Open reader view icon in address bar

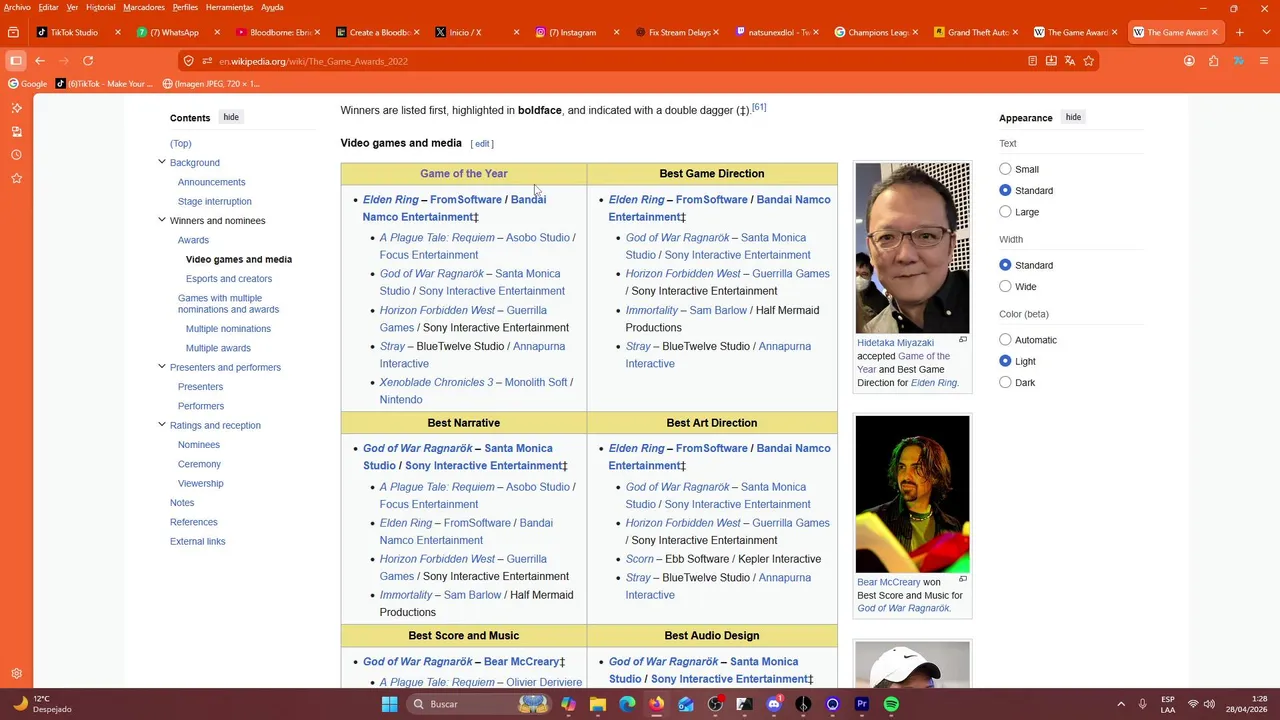1032,61
